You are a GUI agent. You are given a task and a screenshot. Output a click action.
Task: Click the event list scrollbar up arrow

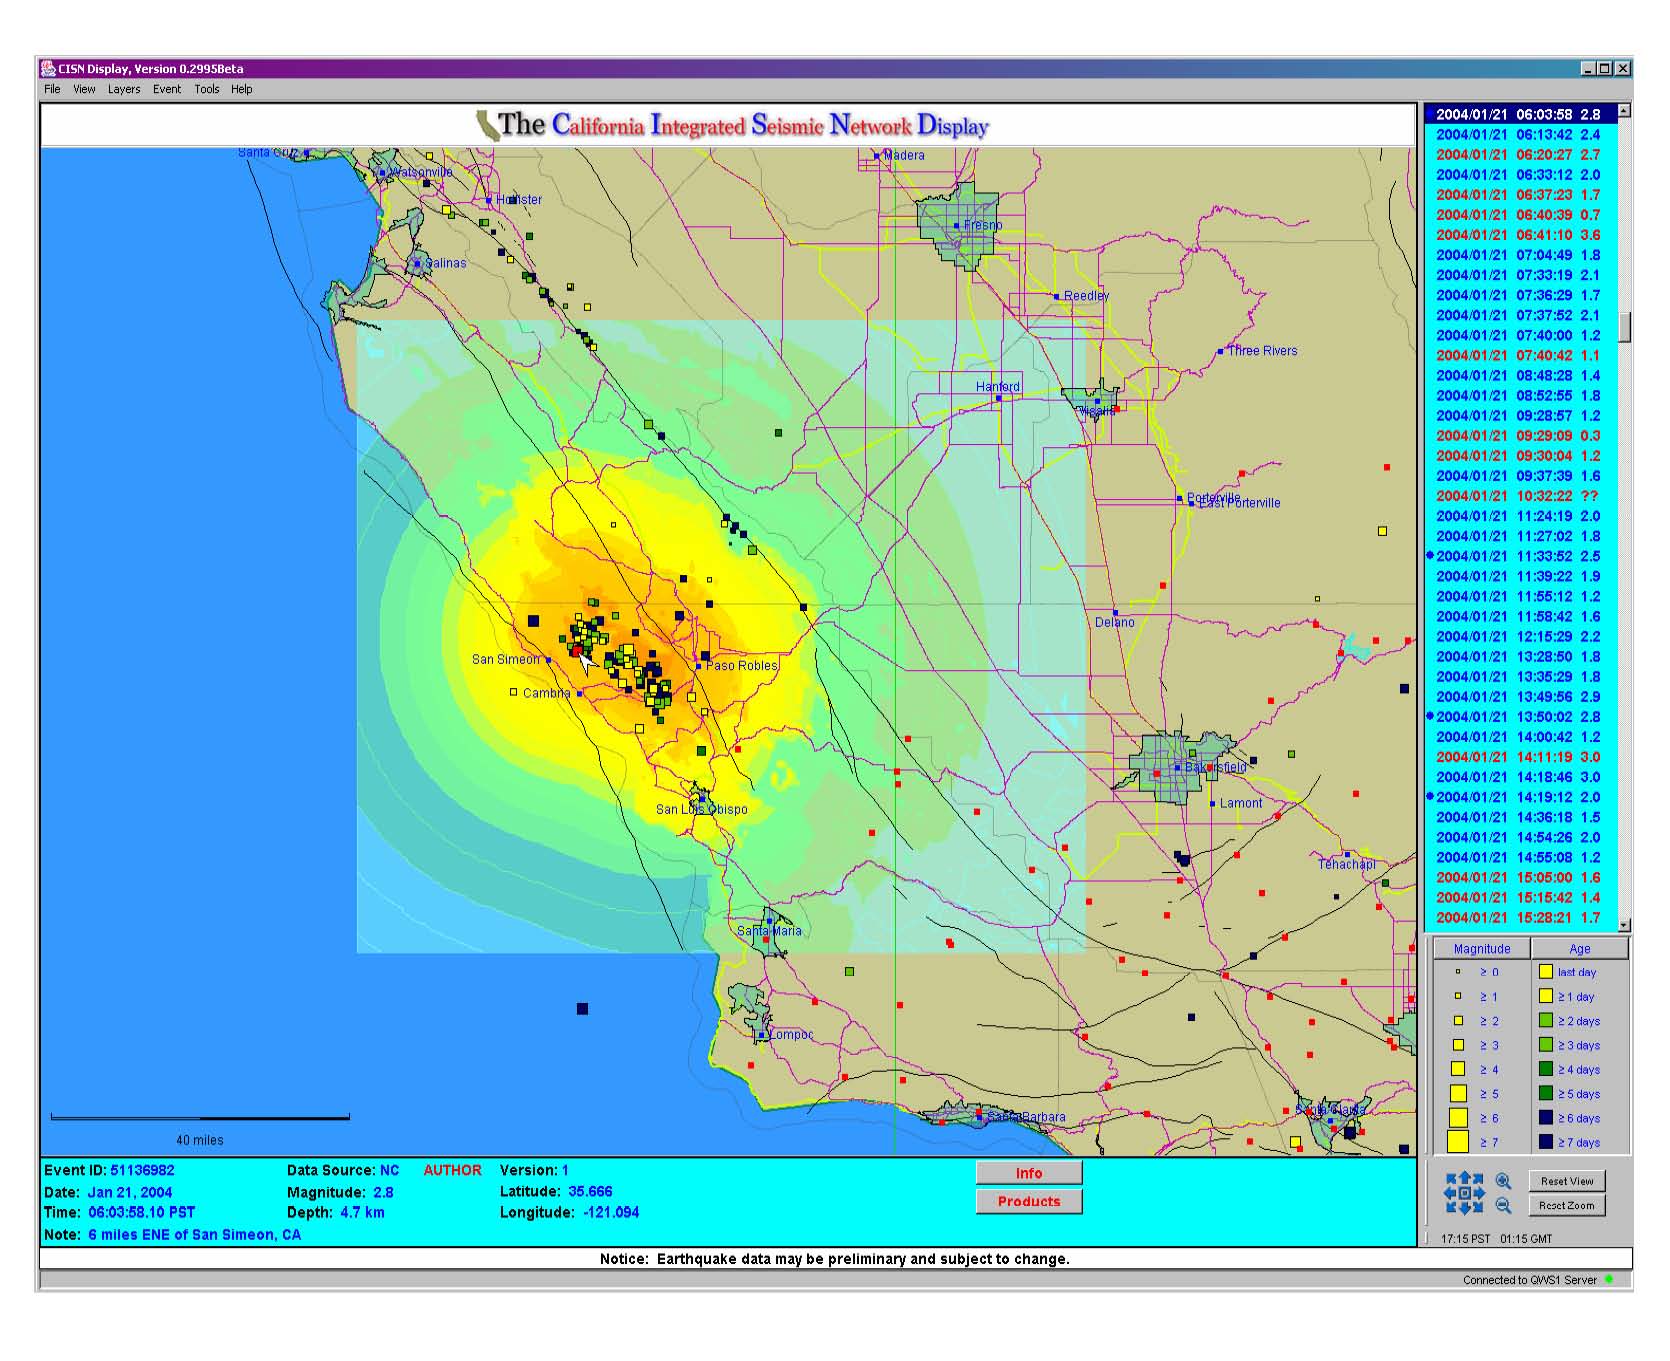coord(1625,111)
